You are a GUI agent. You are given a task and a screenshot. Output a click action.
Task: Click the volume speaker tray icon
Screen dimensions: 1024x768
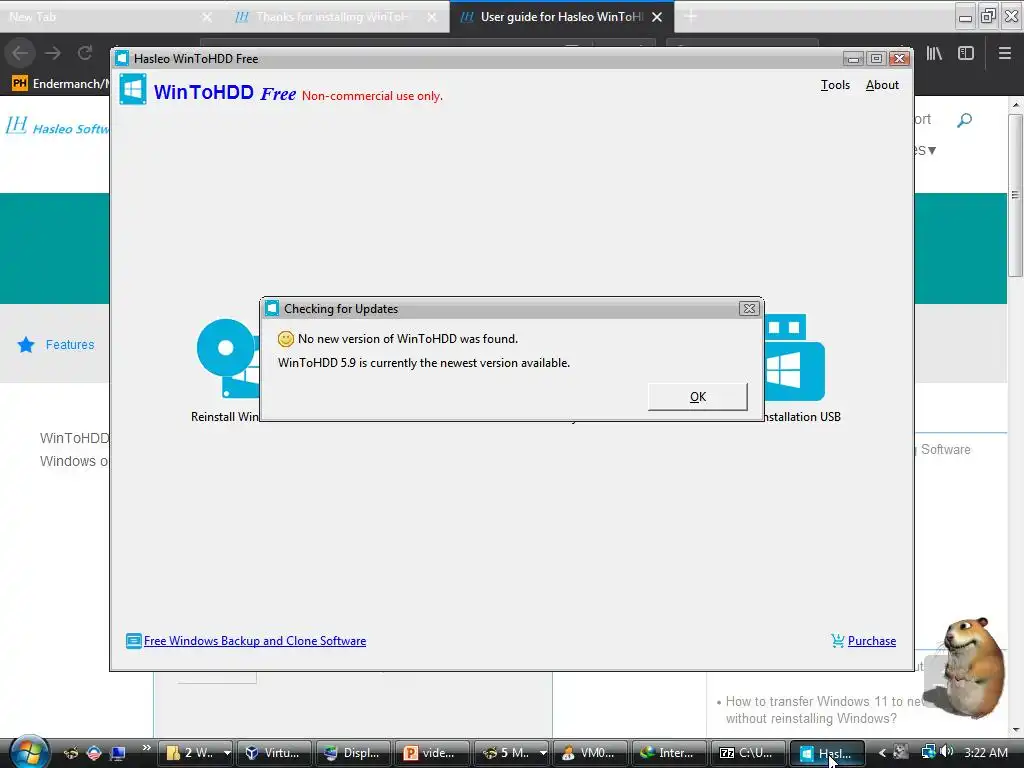click(x=948, y=752)
